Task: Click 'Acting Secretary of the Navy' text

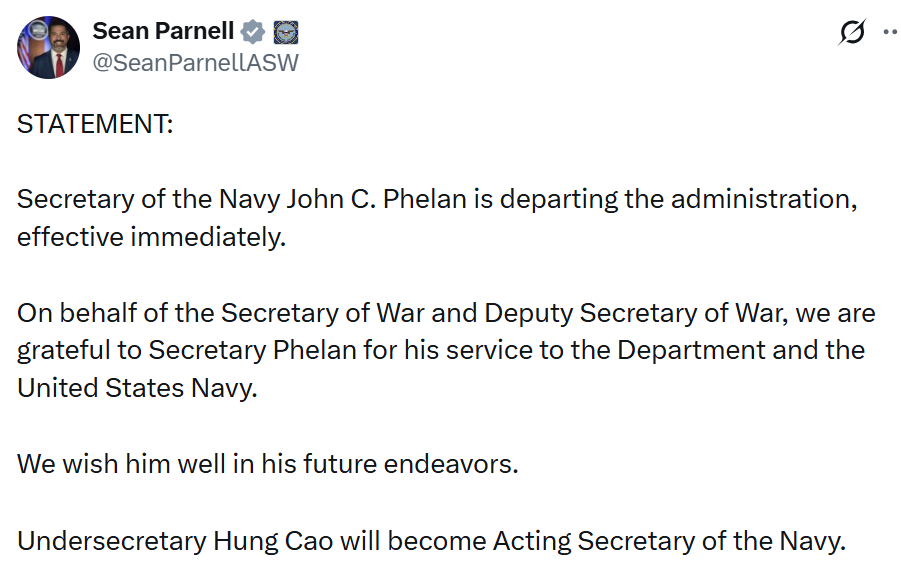Action: [x=669, y=541]
